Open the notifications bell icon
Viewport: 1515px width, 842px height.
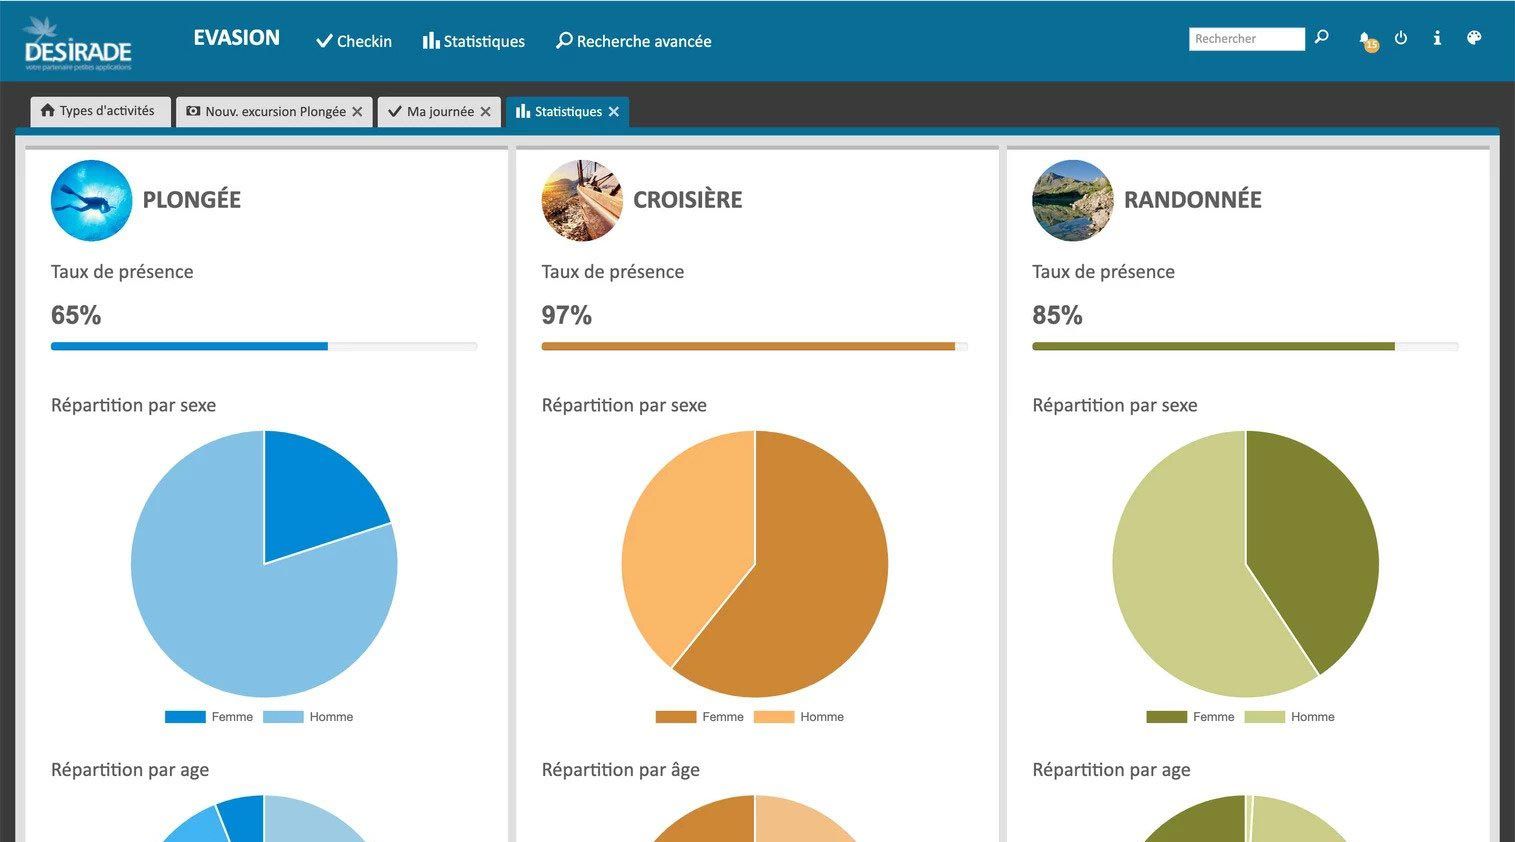point(1367,40)
